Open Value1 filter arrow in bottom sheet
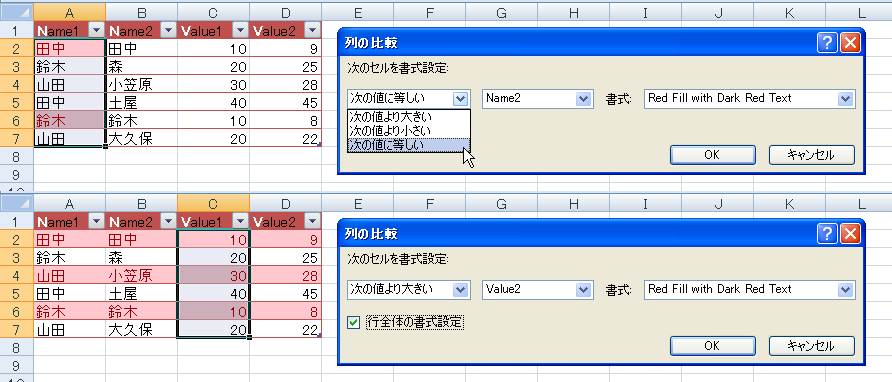 point(241,222)
